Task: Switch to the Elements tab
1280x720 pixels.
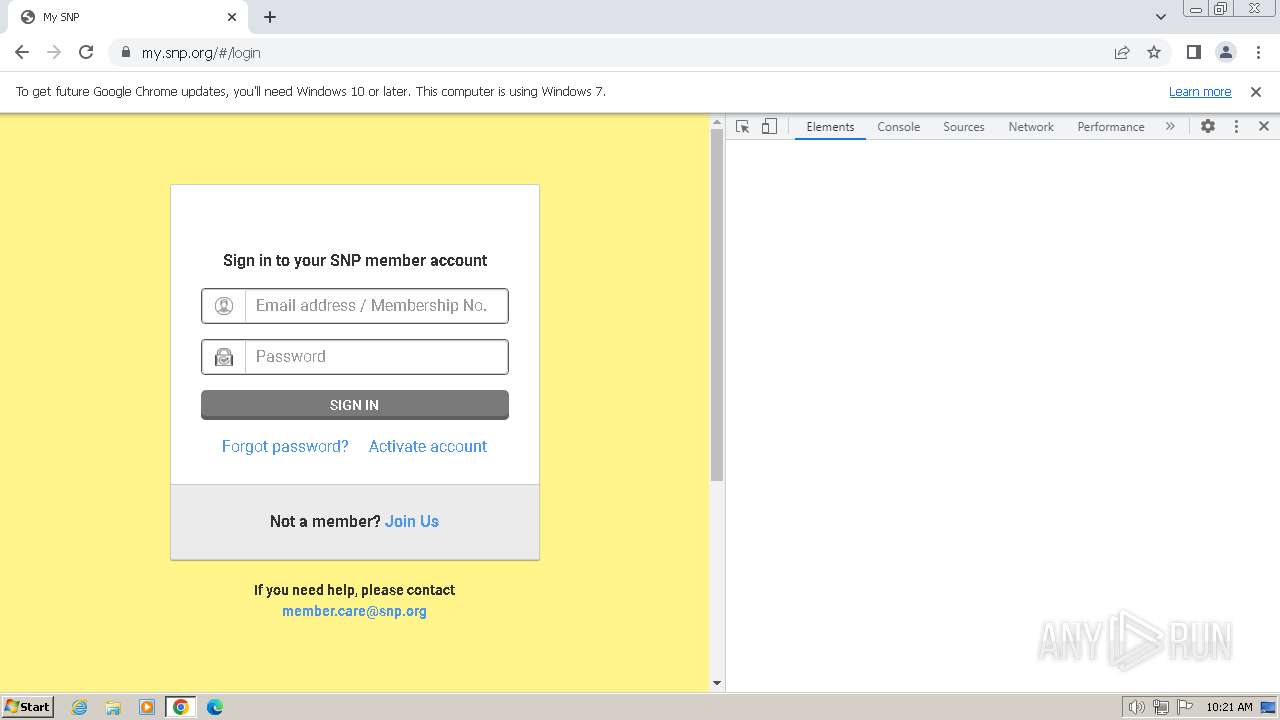Action: click(830, 127)
